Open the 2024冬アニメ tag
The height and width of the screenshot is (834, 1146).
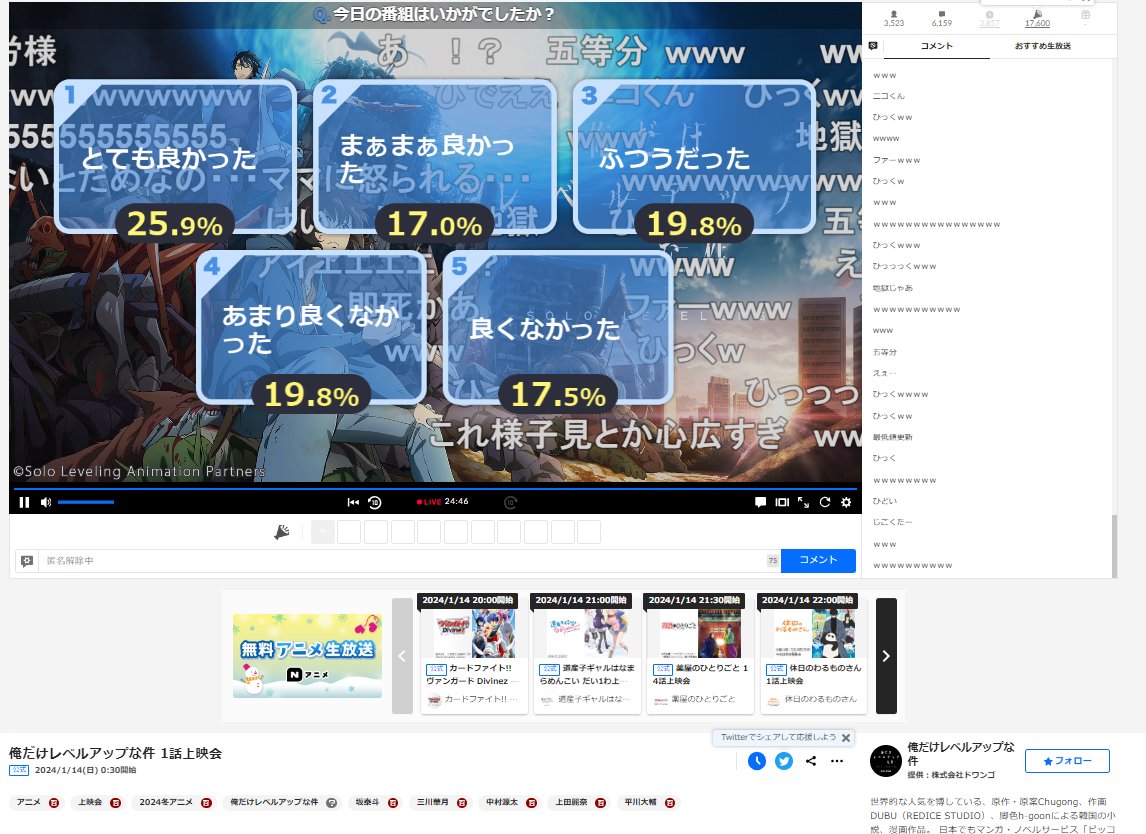pyautogui.click(x=166, y=803)
